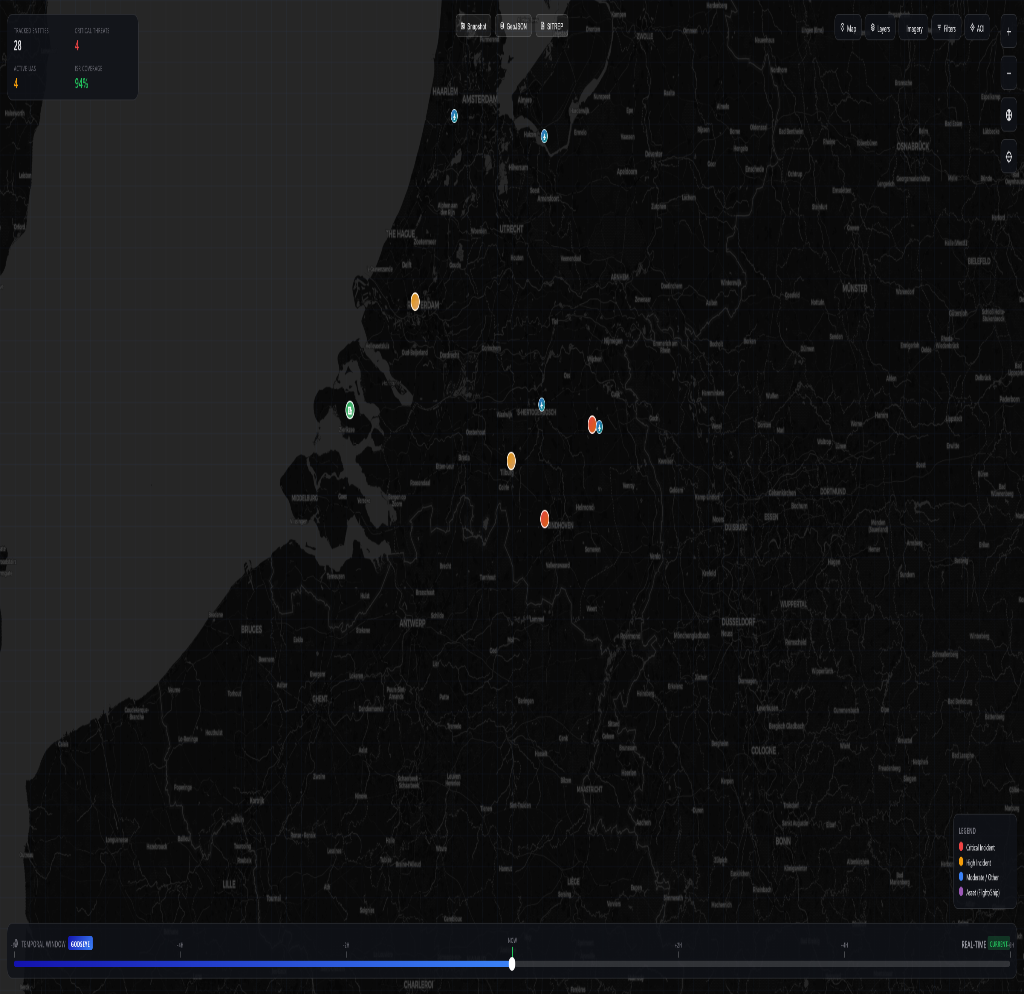Click the SITREP button
1024x994 pixels.
tap(552, 26)
